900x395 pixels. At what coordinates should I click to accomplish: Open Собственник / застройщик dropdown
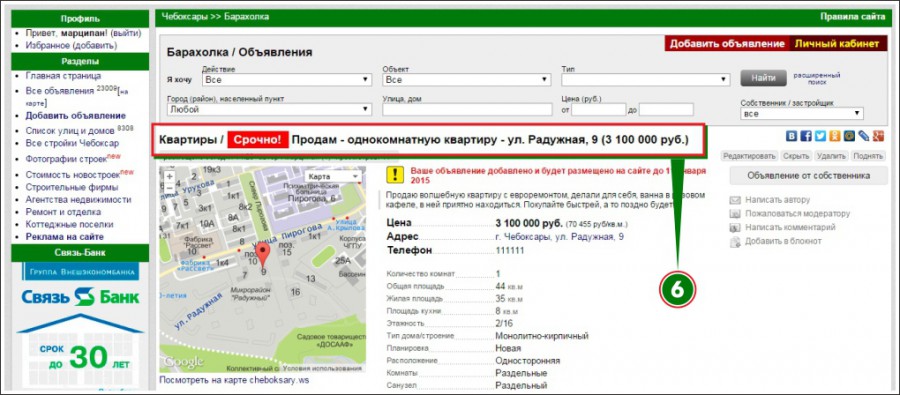pos(802,114)
